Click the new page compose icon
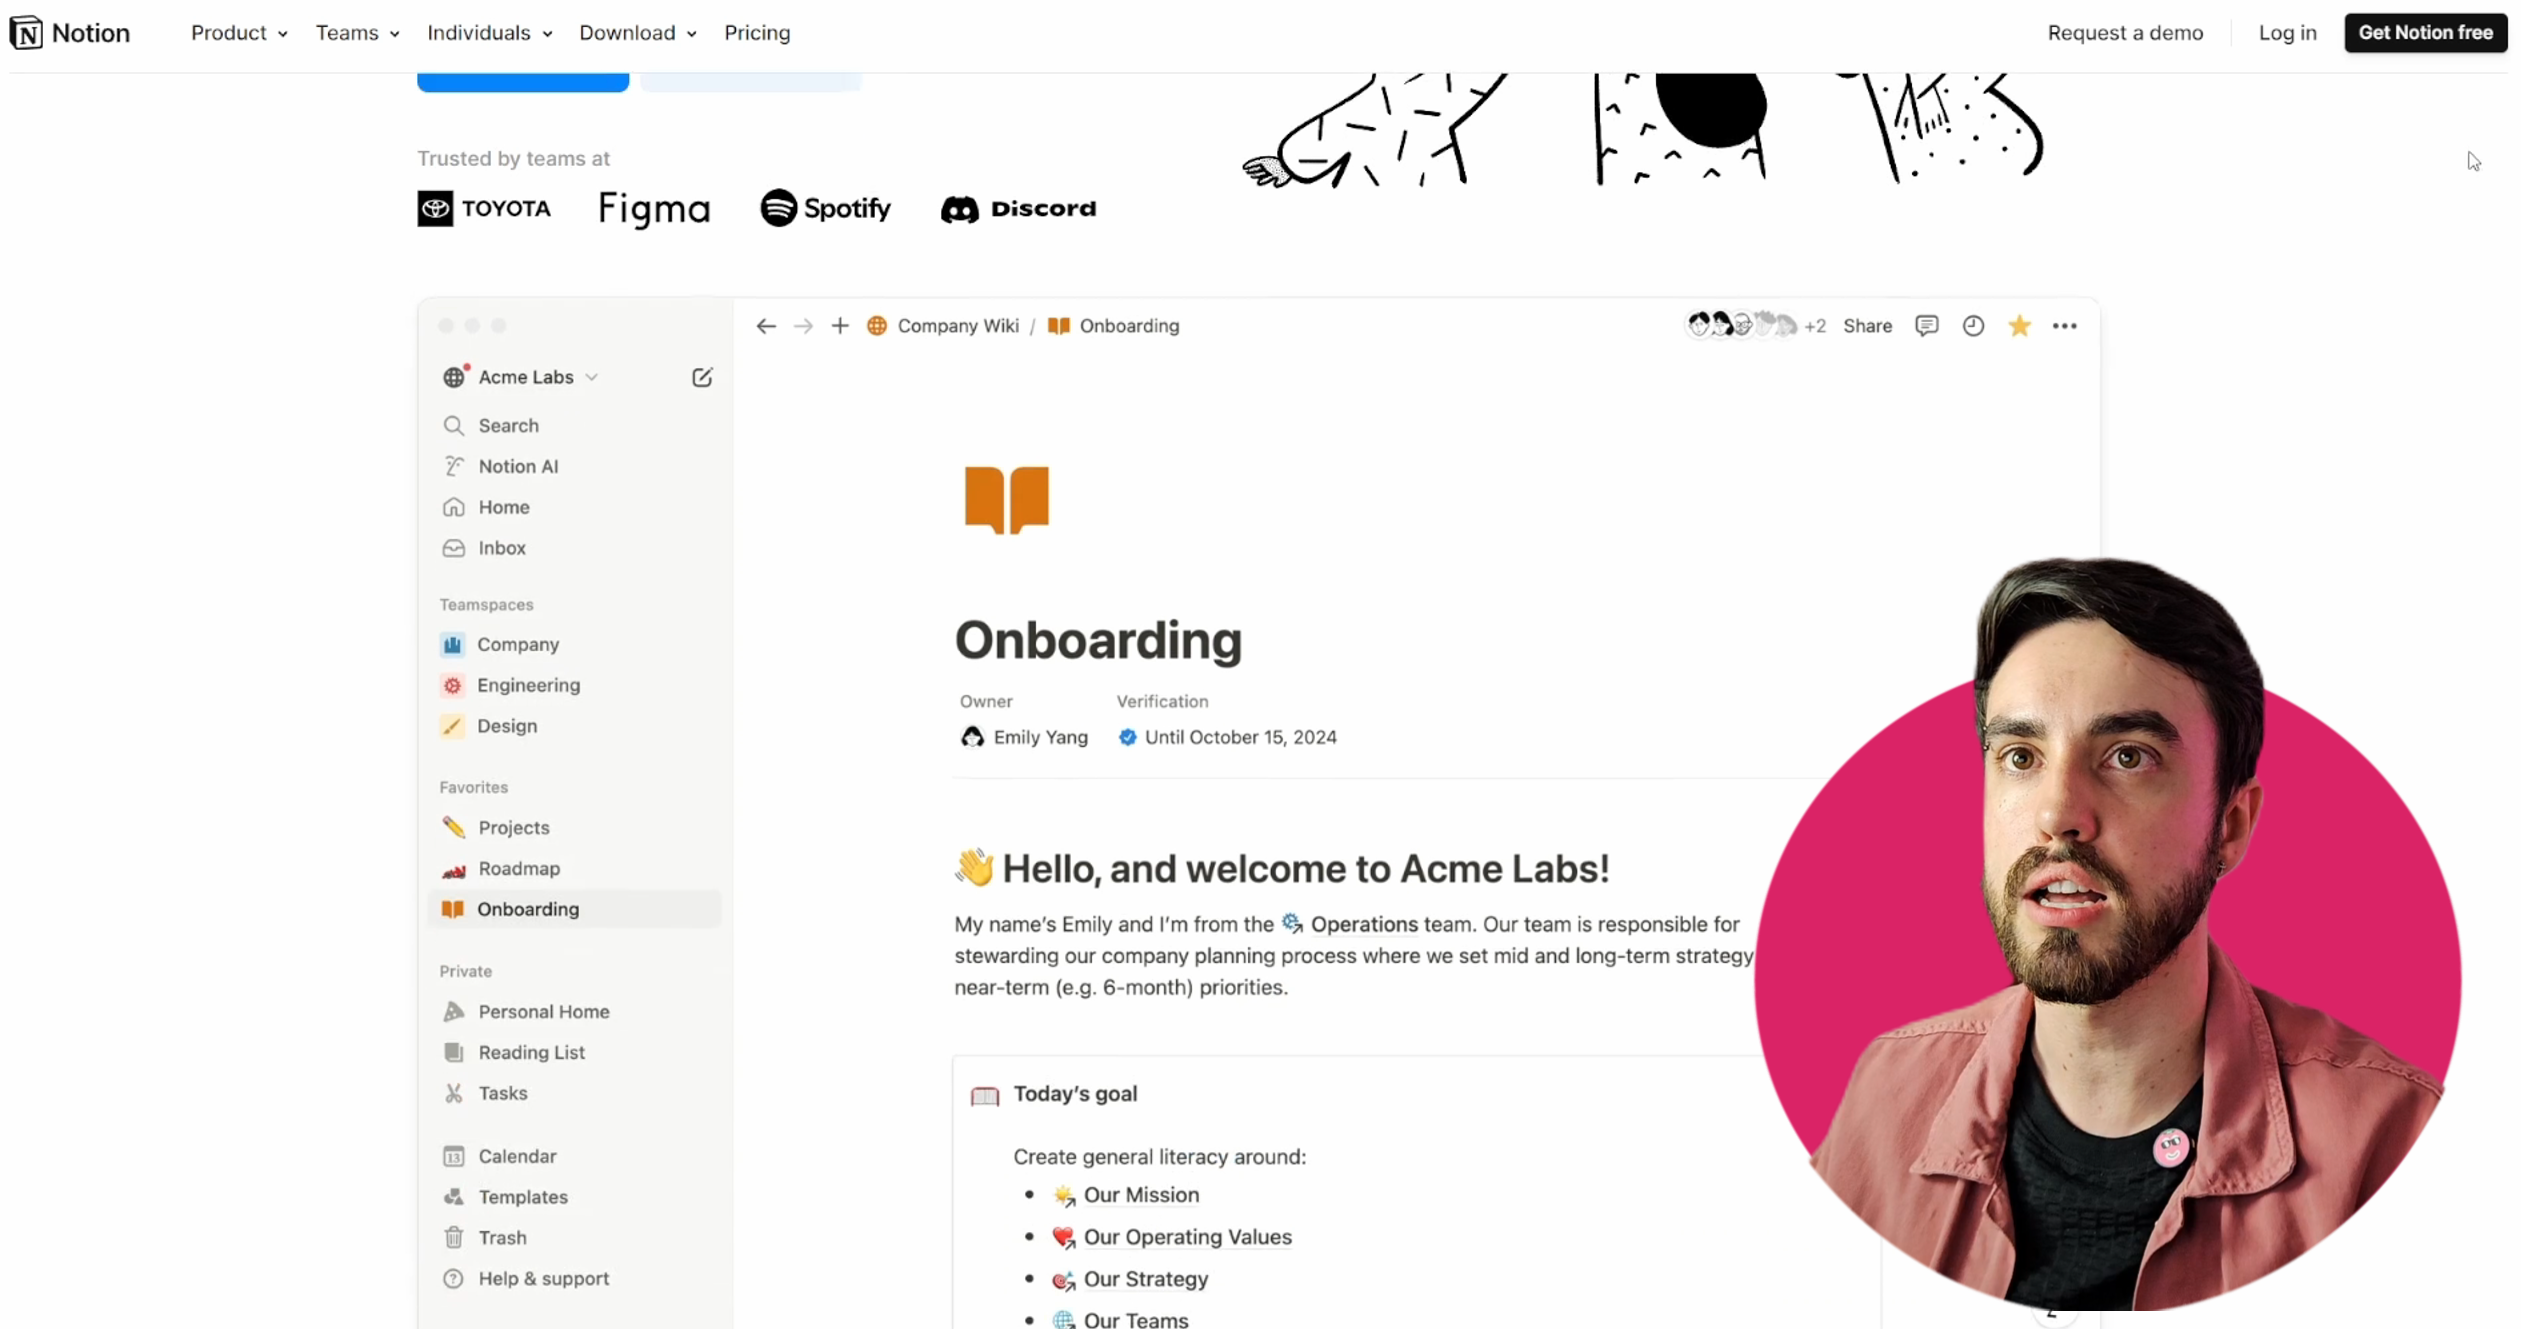 (702, 377)
